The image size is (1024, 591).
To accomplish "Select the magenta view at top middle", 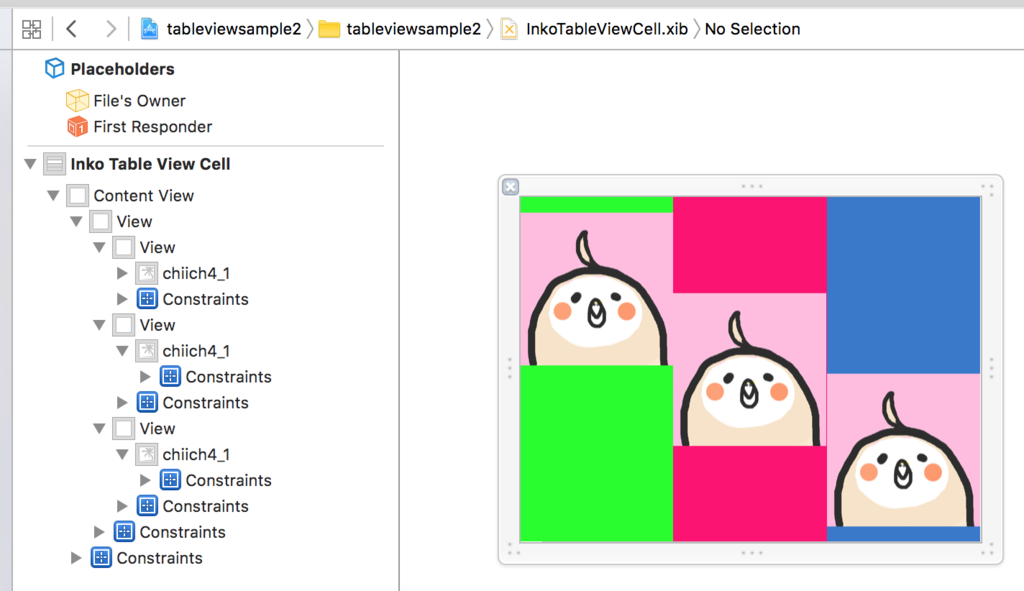I will pyautogui.click(x=750, y=245).
